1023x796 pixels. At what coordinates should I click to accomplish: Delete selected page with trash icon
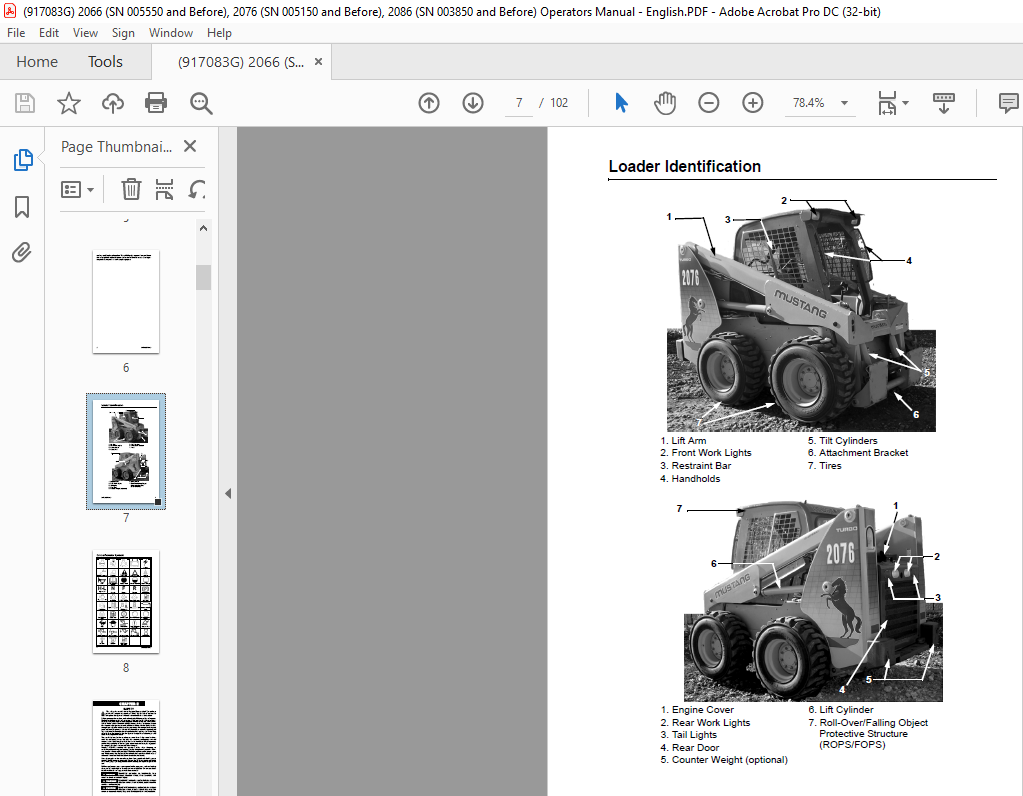point(131,189)
